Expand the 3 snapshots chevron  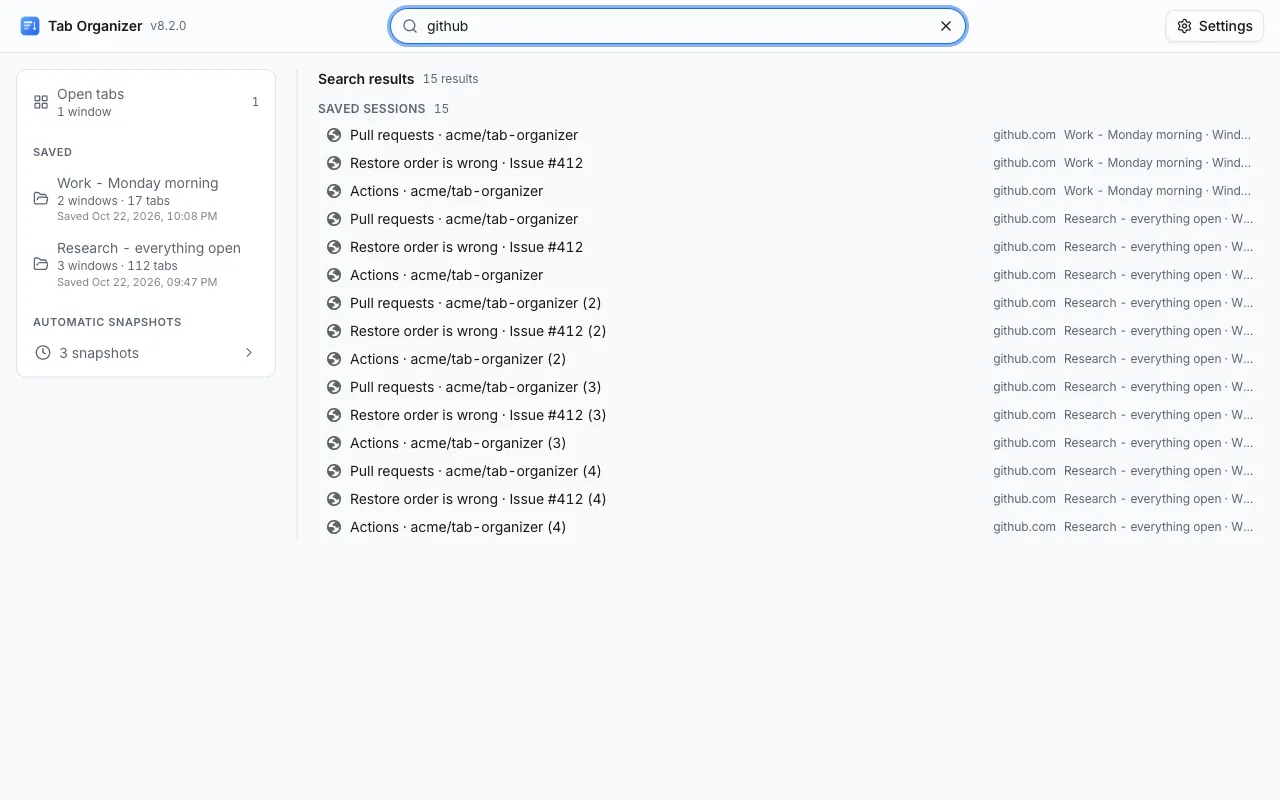tap(249, 353)
